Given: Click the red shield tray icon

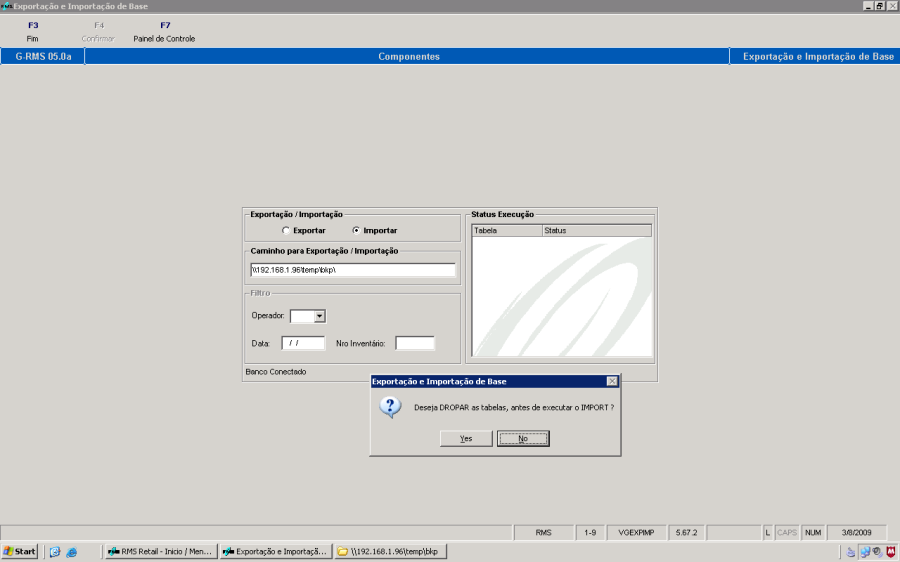Looking at the screenshot, I should pos(891,552).
